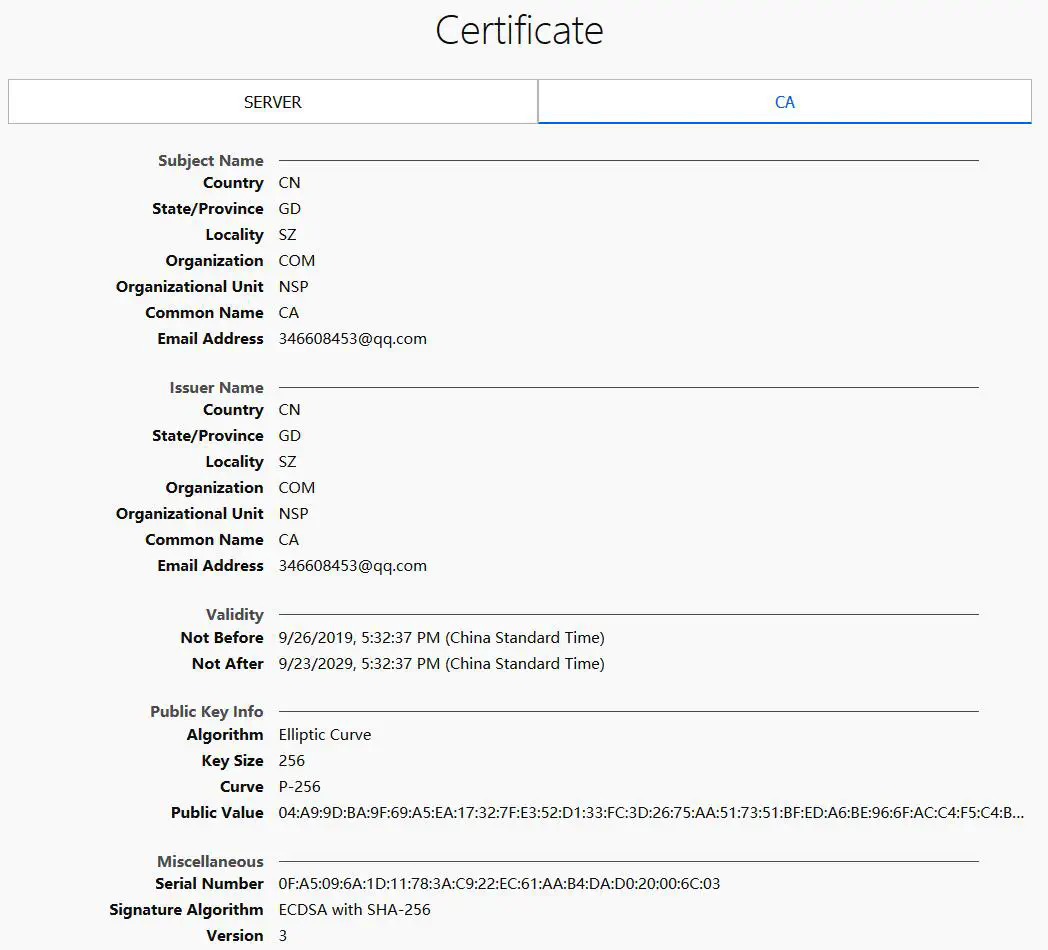Select the Subject Country value CN
This screenshot has height=950, width=1048.
pyautogui.click(x=289, y=182)
